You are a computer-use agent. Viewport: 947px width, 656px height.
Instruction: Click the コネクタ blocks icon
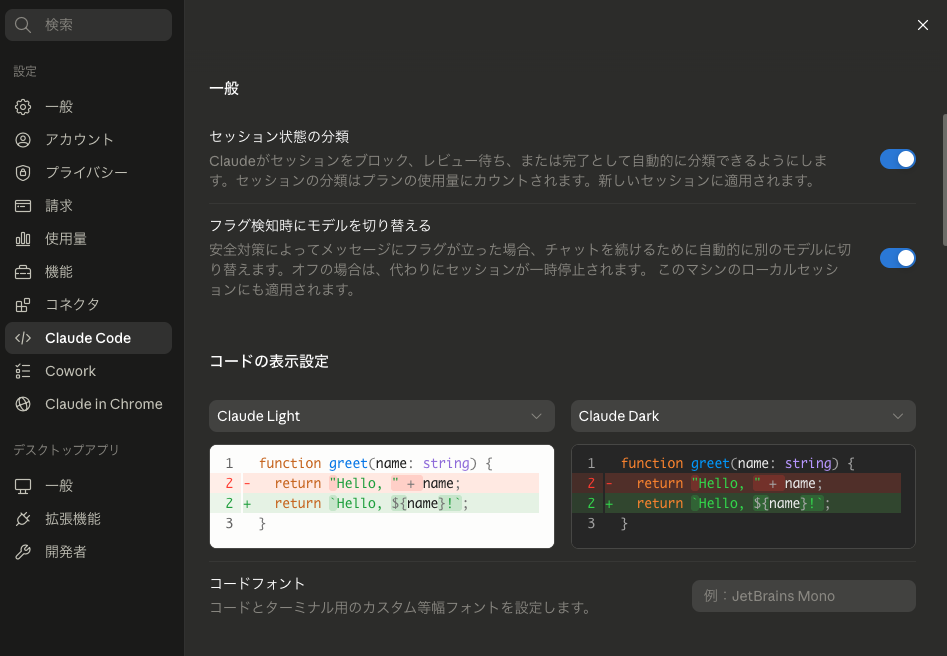click(23, 305)
